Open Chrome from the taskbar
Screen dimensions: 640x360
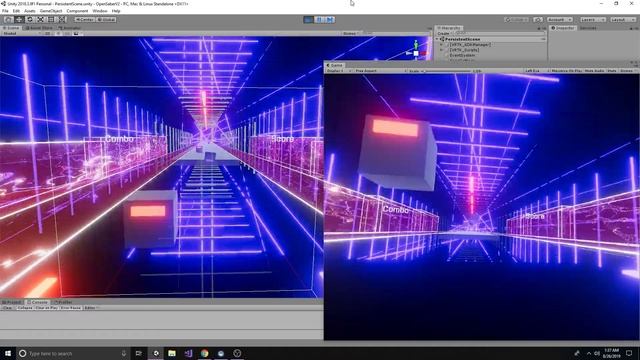coord(204,353)
